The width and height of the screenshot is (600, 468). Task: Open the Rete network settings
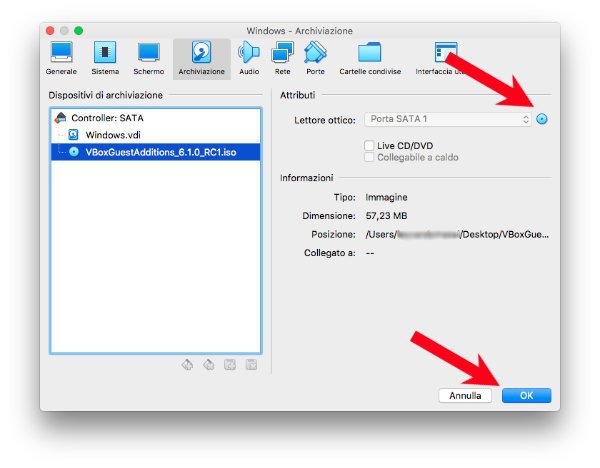click(282, 59)
